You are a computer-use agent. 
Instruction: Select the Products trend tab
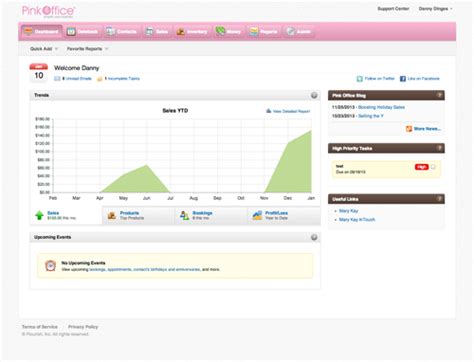[x=138, y=215]
